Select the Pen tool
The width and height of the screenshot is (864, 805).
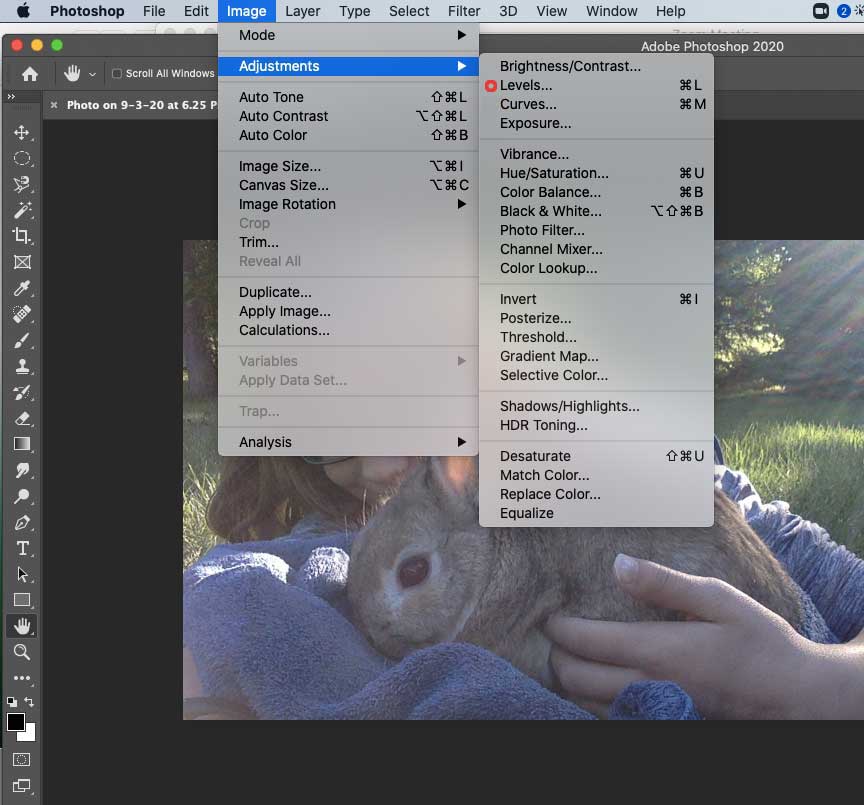point(22,522)
